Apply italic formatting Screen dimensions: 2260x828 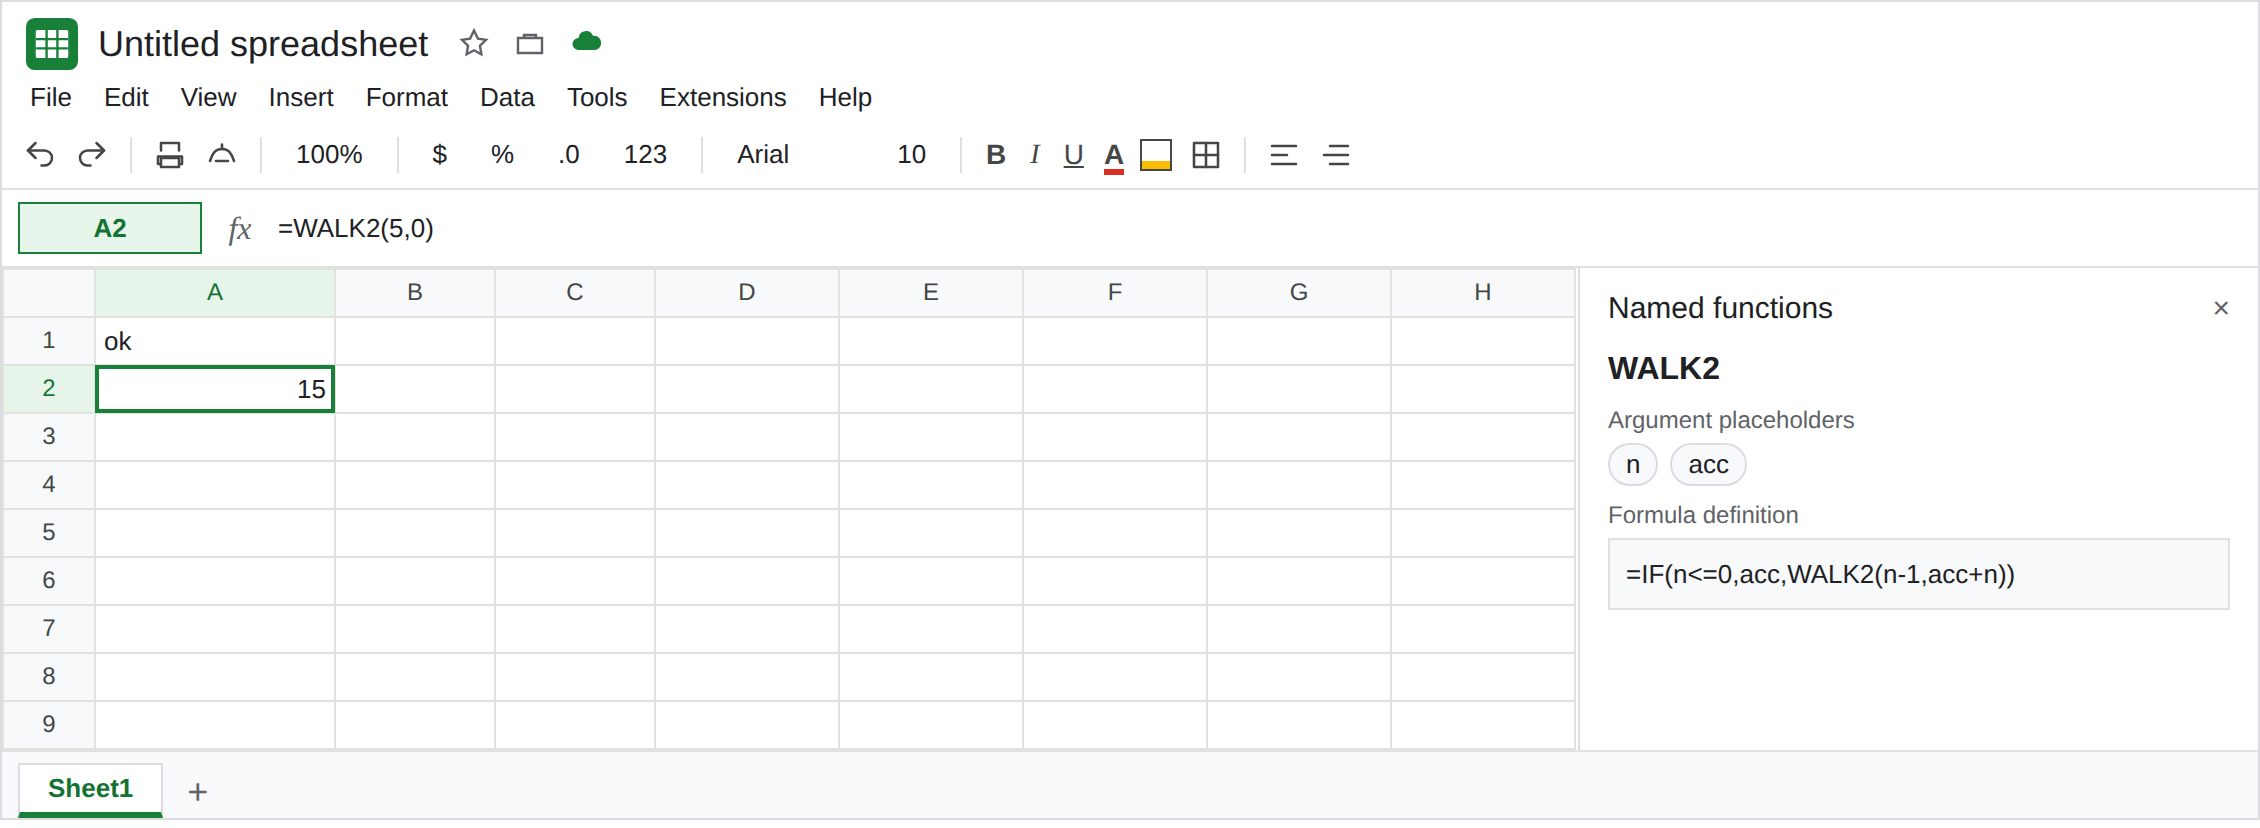pyautogui.click(x=1035, y=154)
